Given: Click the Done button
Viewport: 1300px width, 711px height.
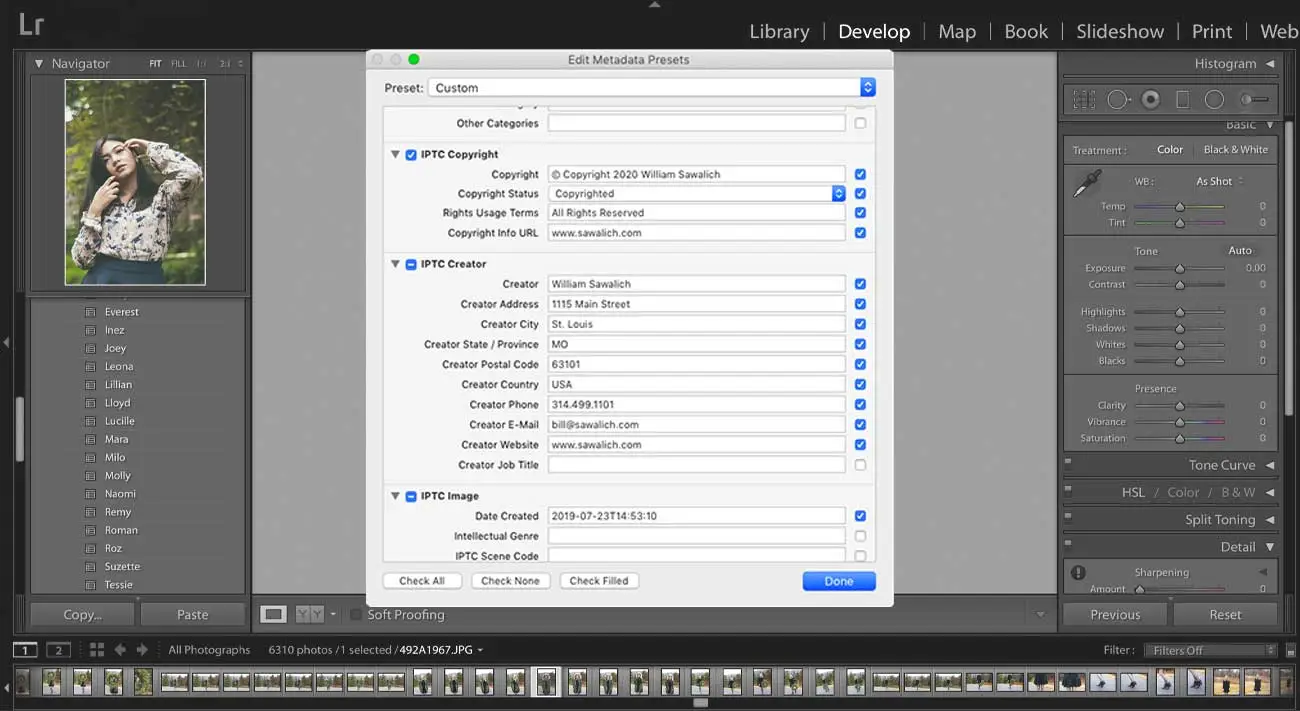Looking at the screenshot, I should coord(838,580).
